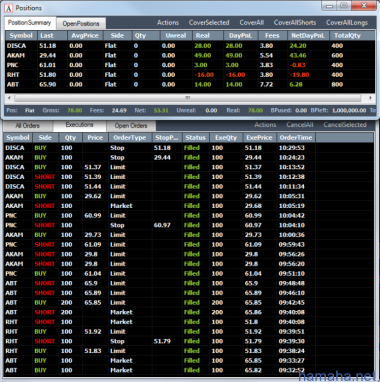The height and width of the screenshot is (382, 380).
Task: Sort executions by OrderType column header
Action: tap(130, 138)
